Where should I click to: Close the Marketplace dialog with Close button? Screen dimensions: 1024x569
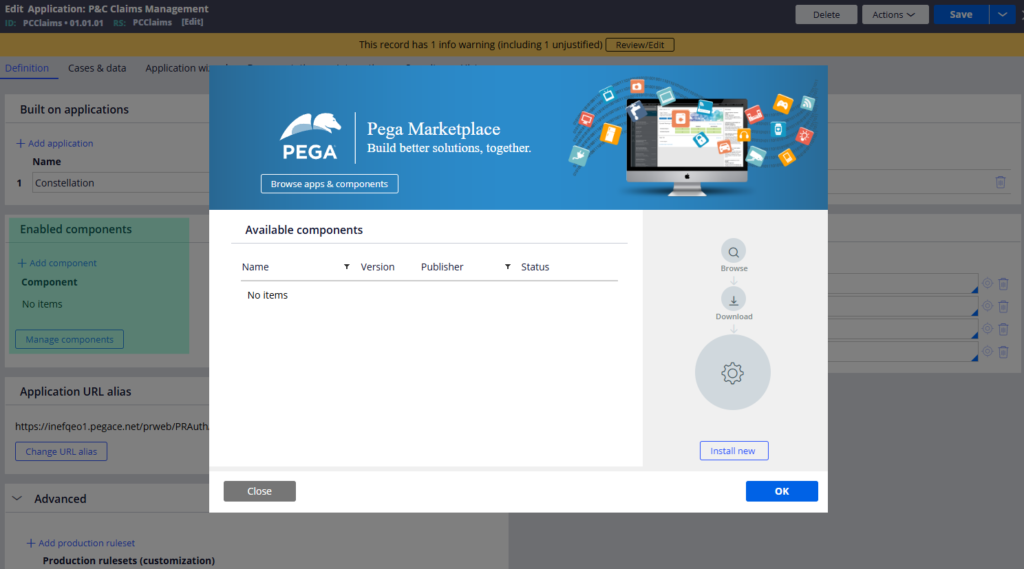[x=259, y=491]
